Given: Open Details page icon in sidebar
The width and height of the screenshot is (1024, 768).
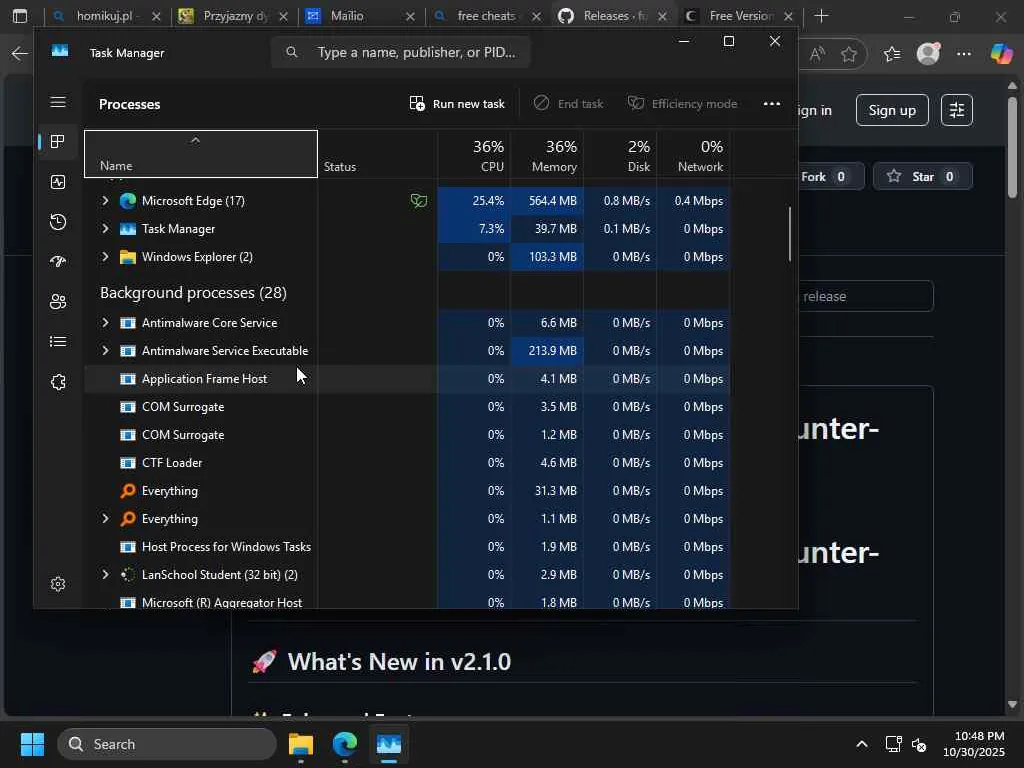Looking at the screenshot, I should pos(57,342).
